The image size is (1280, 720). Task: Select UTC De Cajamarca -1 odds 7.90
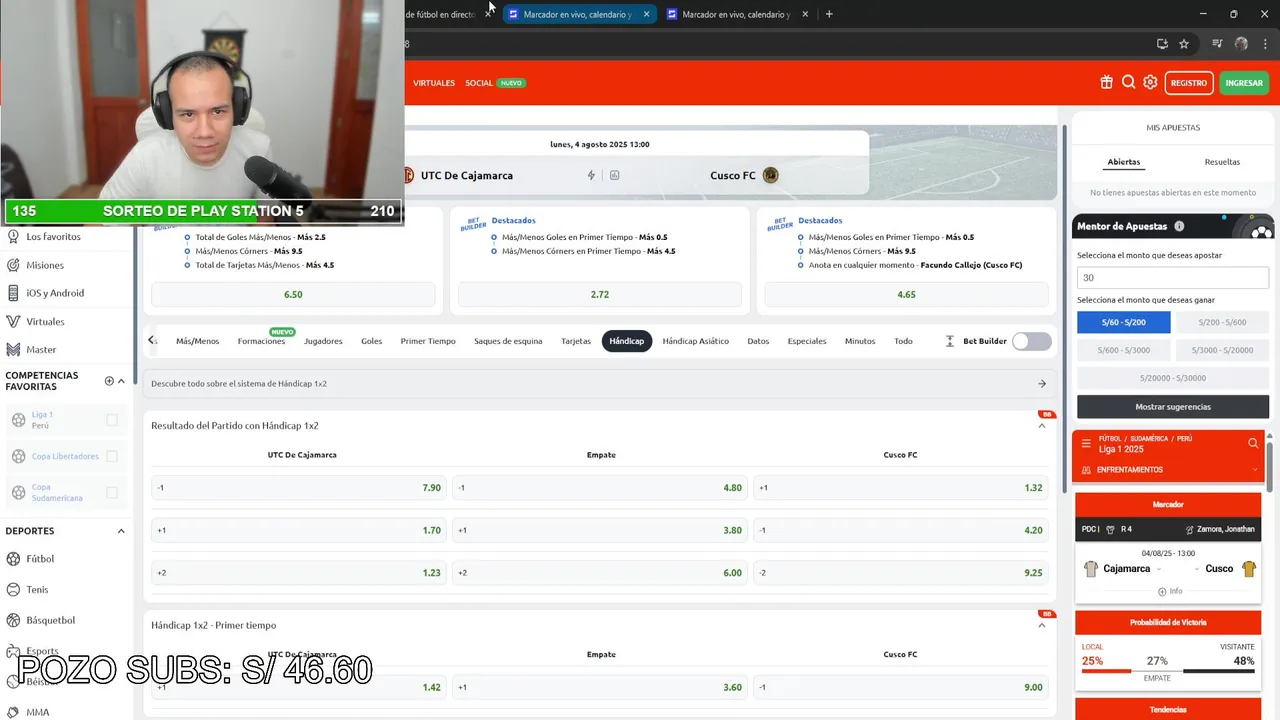298,488
